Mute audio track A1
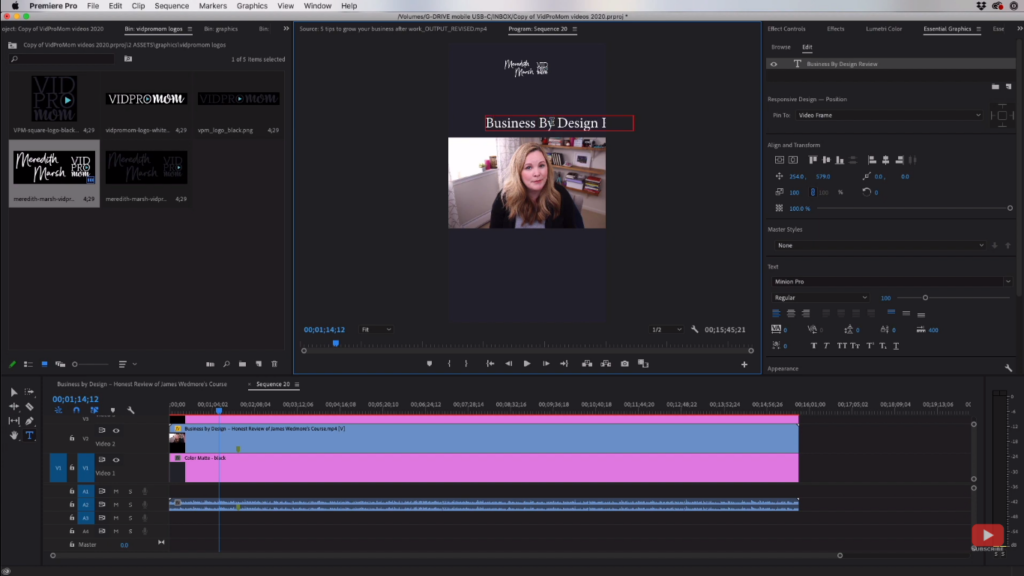This screenshot has width=1024, height=576. click(116, 492)
